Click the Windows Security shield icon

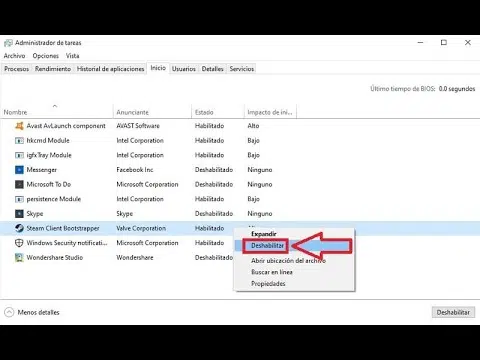[19, 243]
